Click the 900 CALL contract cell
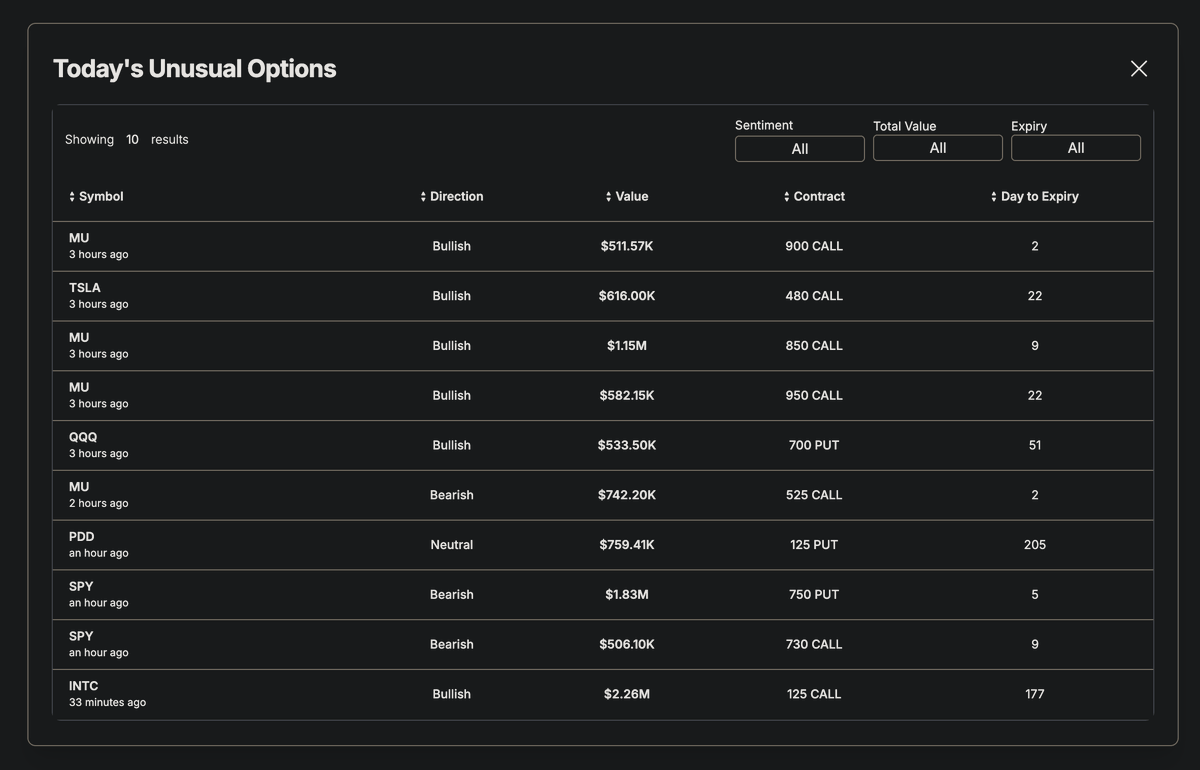The height and width of the screenshot is (770, 1200). tap(814, 246)
